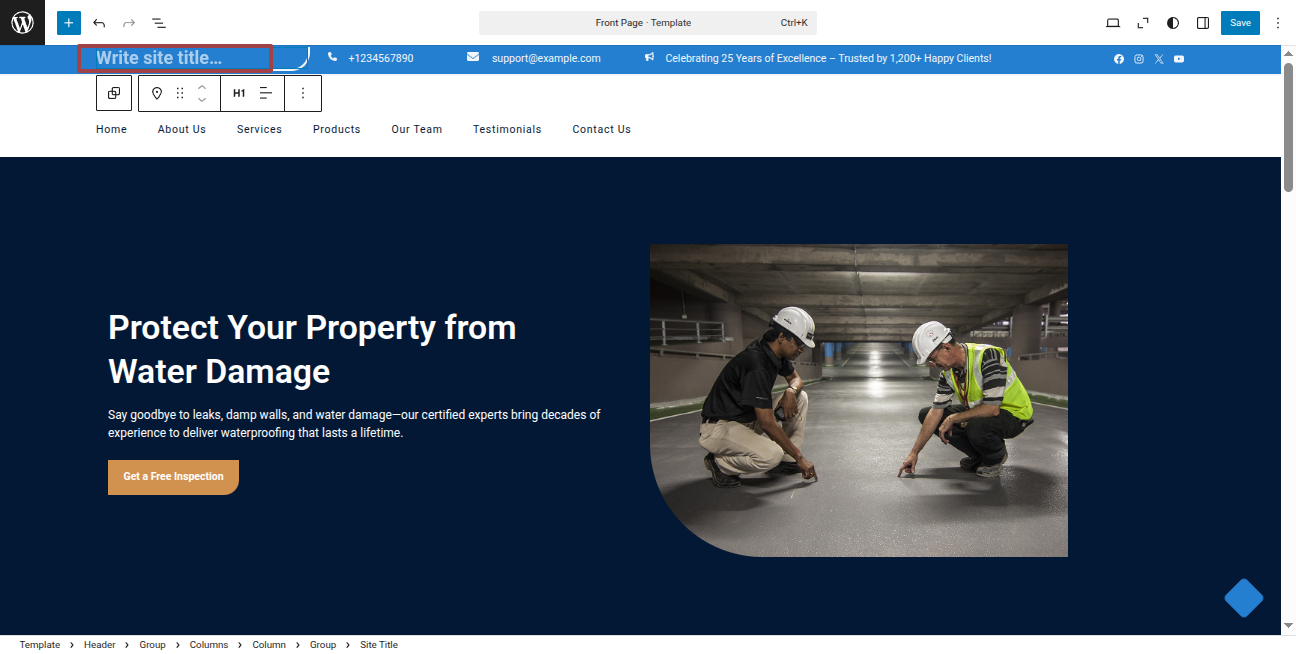This screenshot has width=1296, height=654.
Task: Select the Celebrating 25 Years announcement text
Action: 828,59
